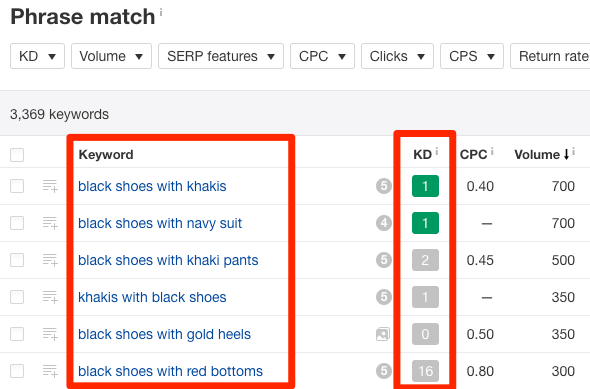This screenshot has width=590, height=389.
Task: Click the info icon next to Phrase match
Action: pos(161,12)
